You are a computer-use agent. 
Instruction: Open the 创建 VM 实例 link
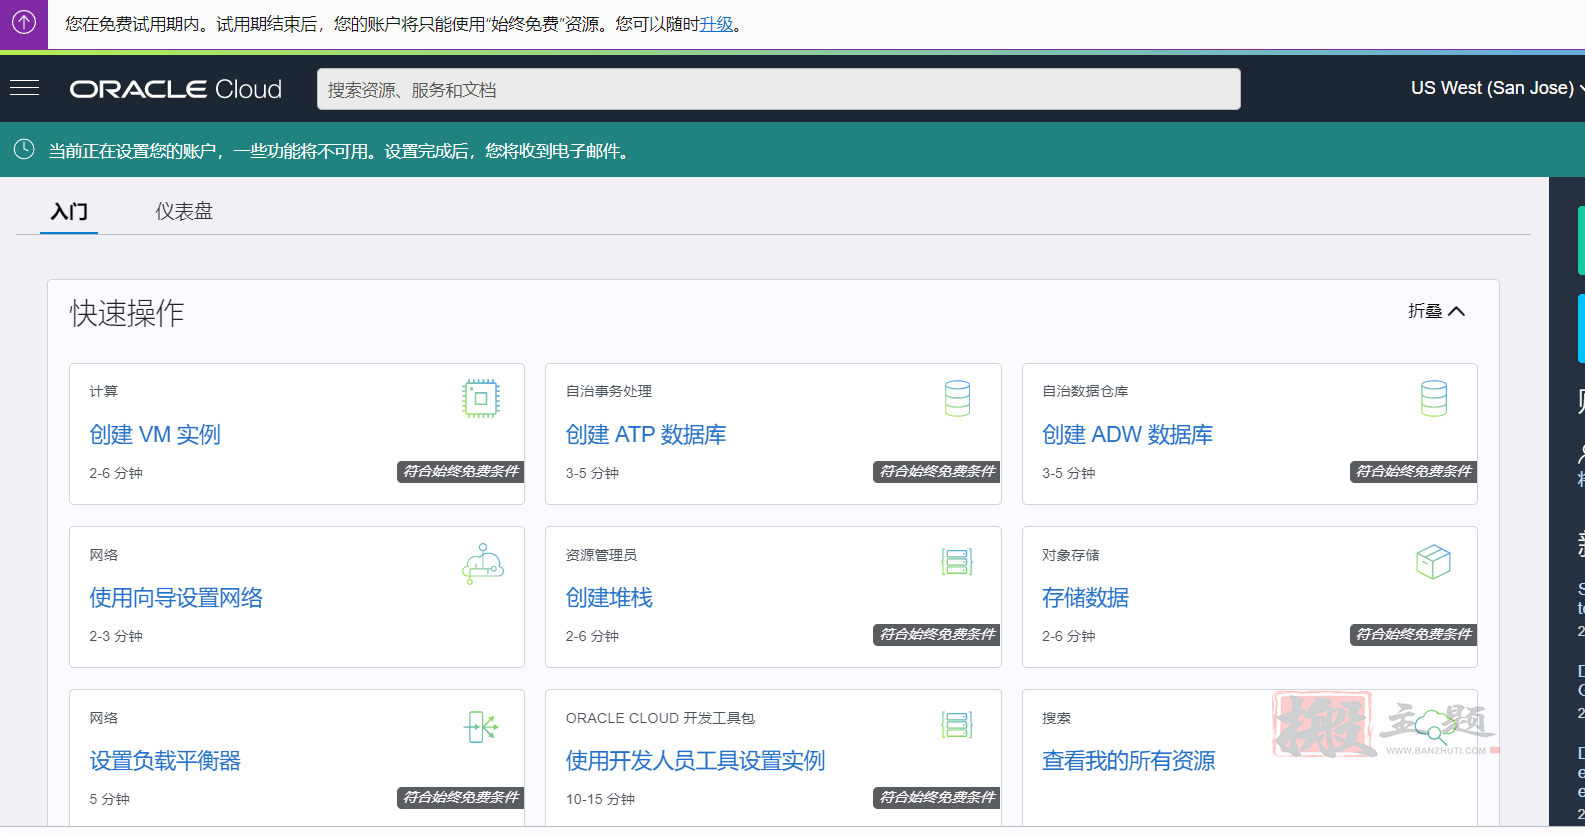155,435
